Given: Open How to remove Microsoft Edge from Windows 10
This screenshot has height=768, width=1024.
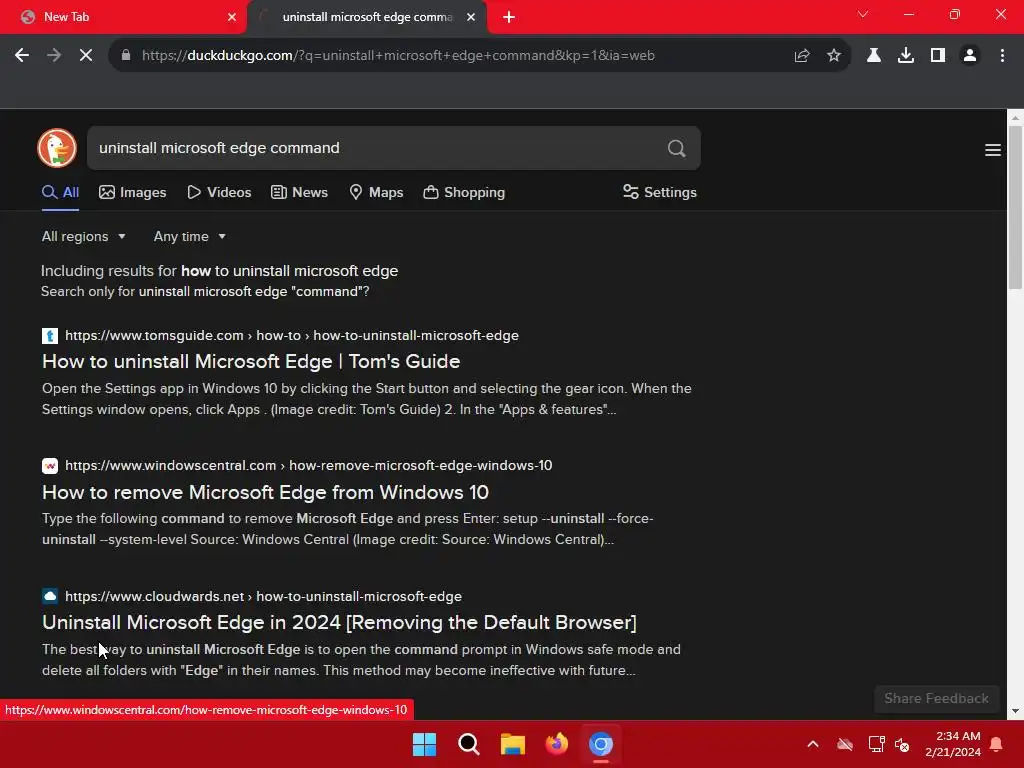Looking at the screenshot, I should point(265,492).
